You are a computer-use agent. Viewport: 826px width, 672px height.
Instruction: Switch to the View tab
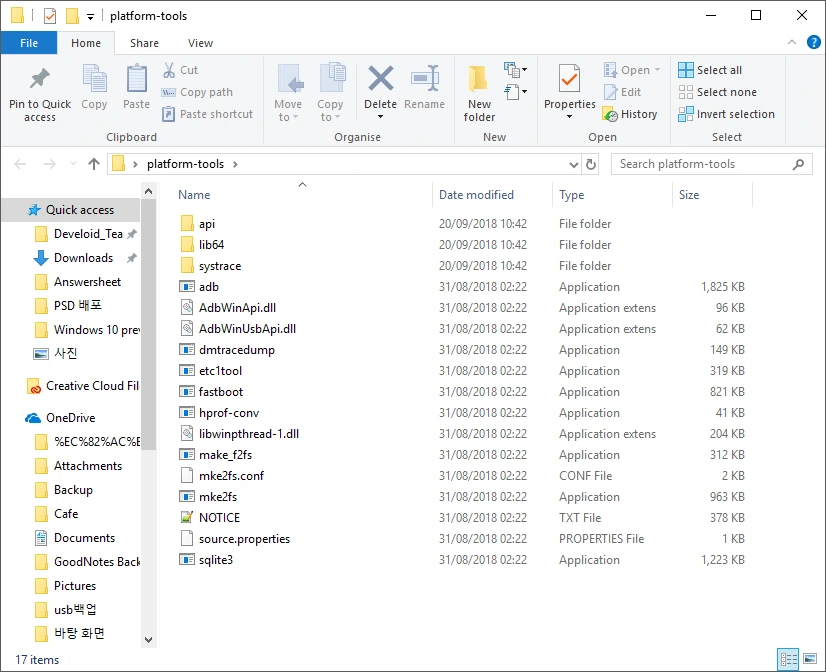point(201,43)
